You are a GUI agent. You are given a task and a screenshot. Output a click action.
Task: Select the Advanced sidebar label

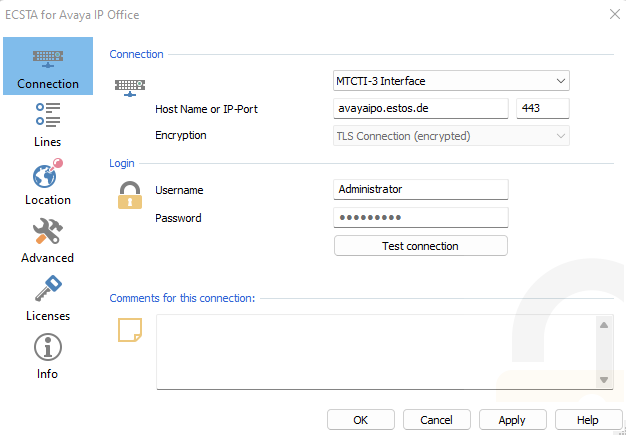(48, 258)
